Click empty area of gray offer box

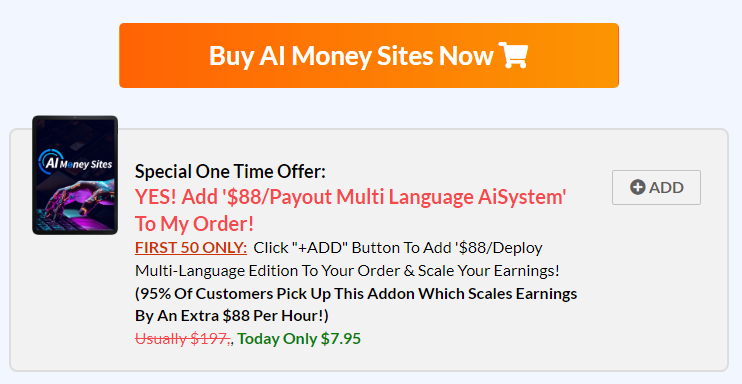pos(653,294)
